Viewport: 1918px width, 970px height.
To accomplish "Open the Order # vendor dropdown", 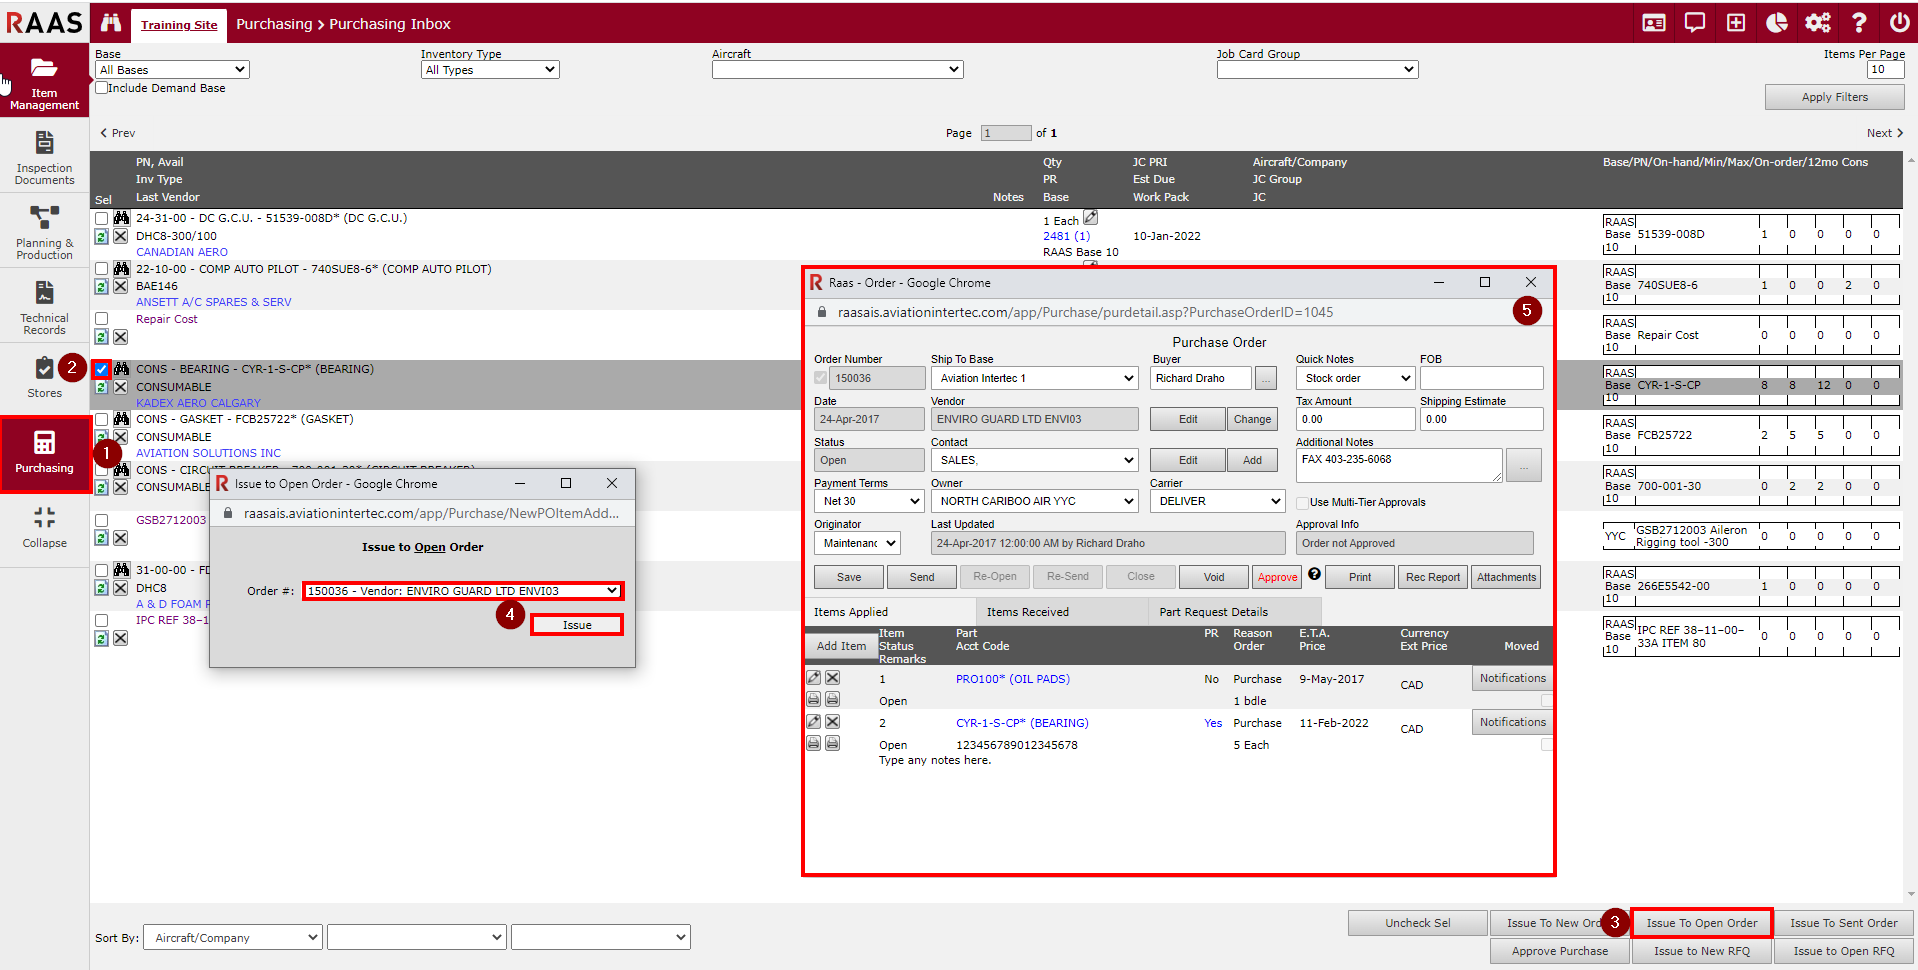I will click(x=462, y=591).
